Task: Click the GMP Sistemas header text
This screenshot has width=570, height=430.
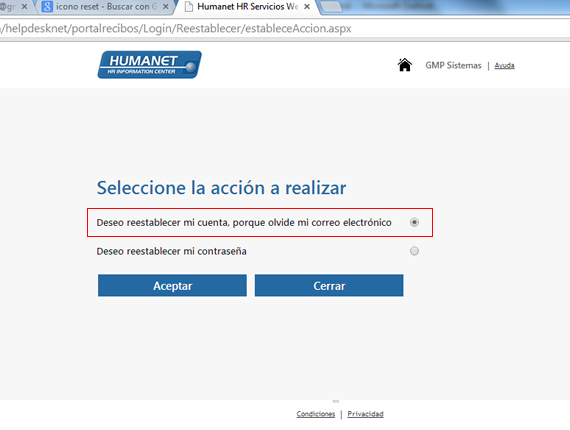Action: click(x=453, y=65)
